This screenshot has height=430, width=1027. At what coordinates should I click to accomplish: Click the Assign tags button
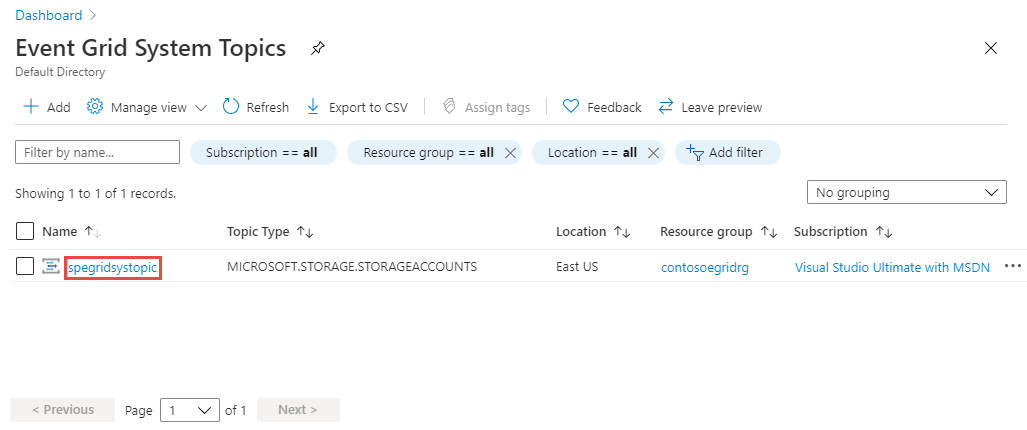[x=487, y=107]
